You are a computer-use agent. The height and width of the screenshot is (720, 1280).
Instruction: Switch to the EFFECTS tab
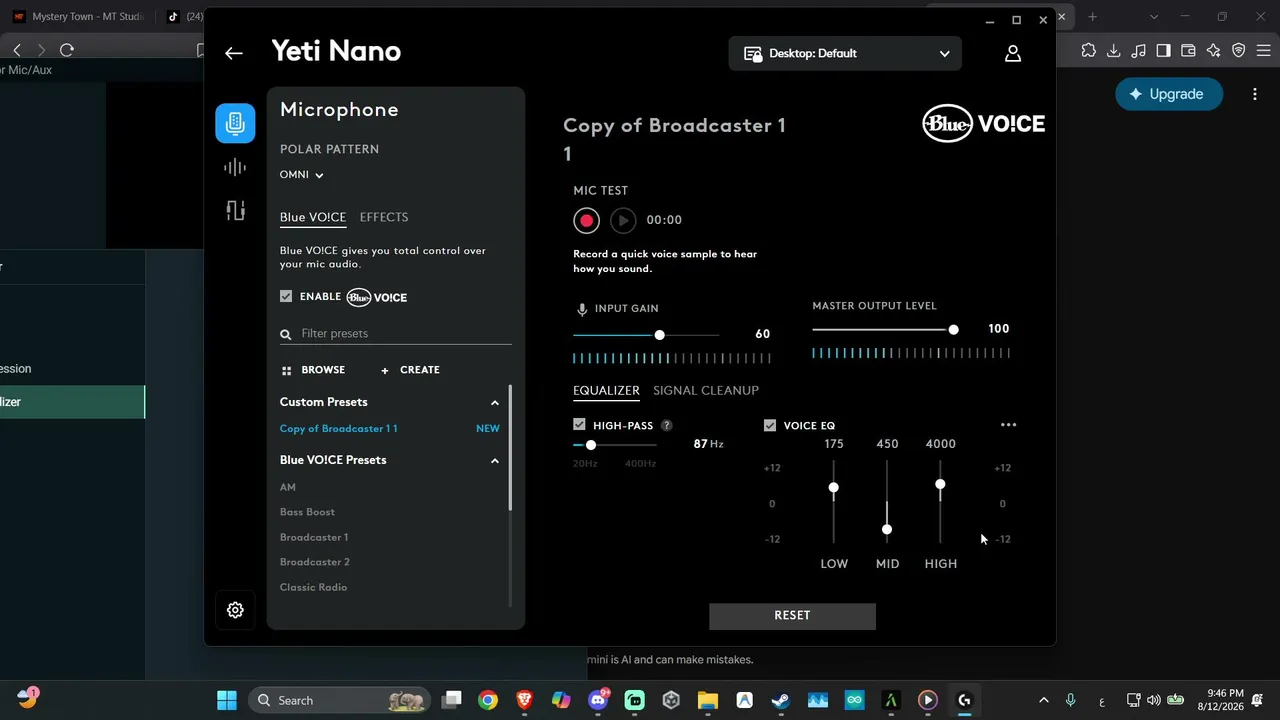[x=384, y=217]
